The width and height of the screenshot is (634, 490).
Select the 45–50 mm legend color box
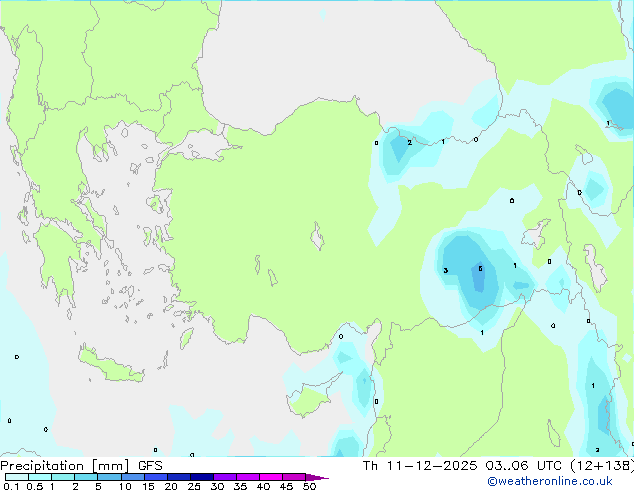pyautogui.click(x=294, y=477)
